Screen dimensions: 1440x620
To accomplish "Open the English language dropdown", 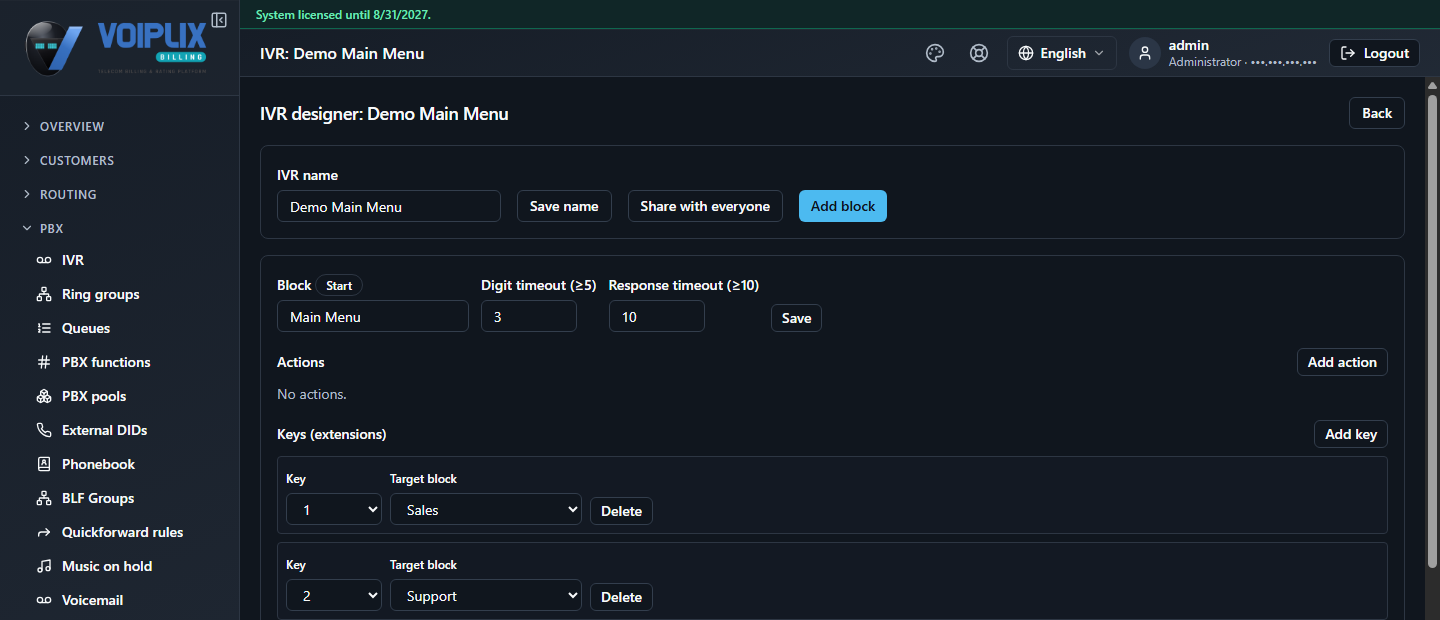I will (1062, 53).
